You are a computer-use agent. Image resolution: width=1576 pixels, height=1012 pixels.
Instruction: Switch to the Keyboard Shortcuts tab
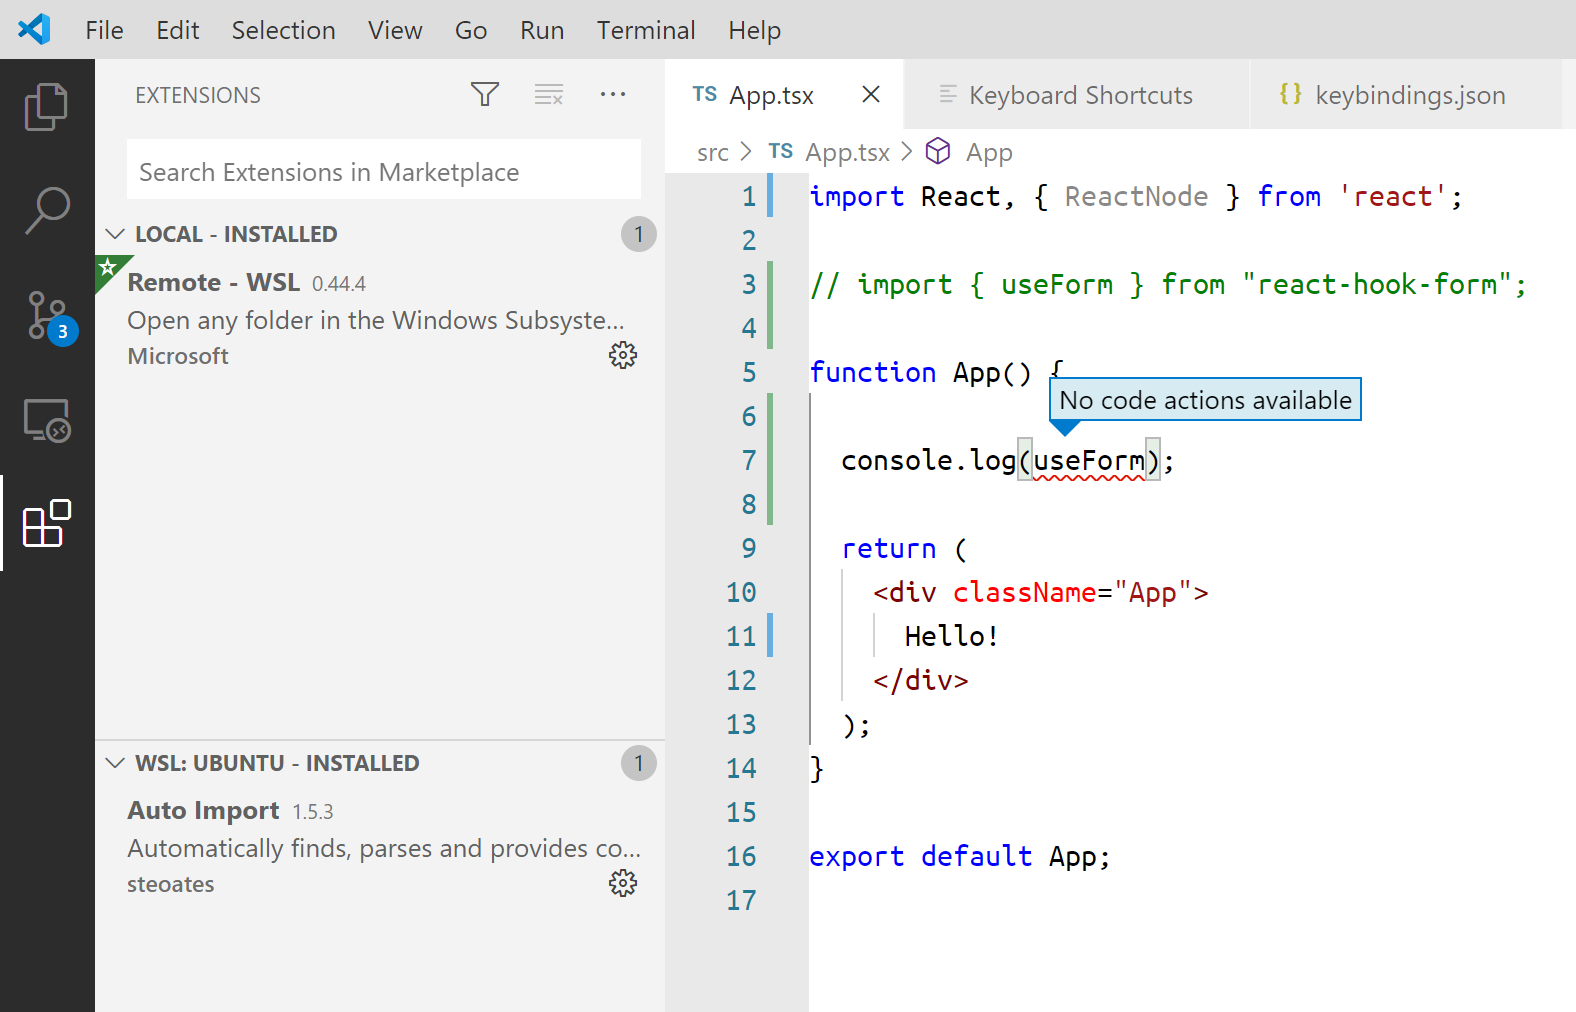tap(1080, 95)
